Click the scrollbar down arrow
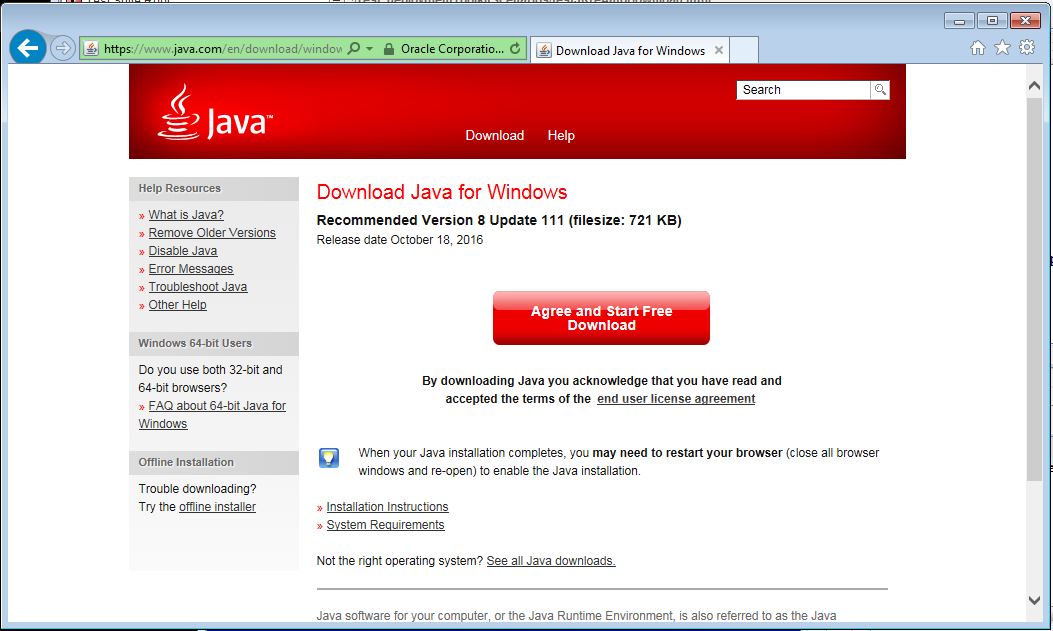The width and height of the screenshot is (1053, 631). pos(1035,600)
